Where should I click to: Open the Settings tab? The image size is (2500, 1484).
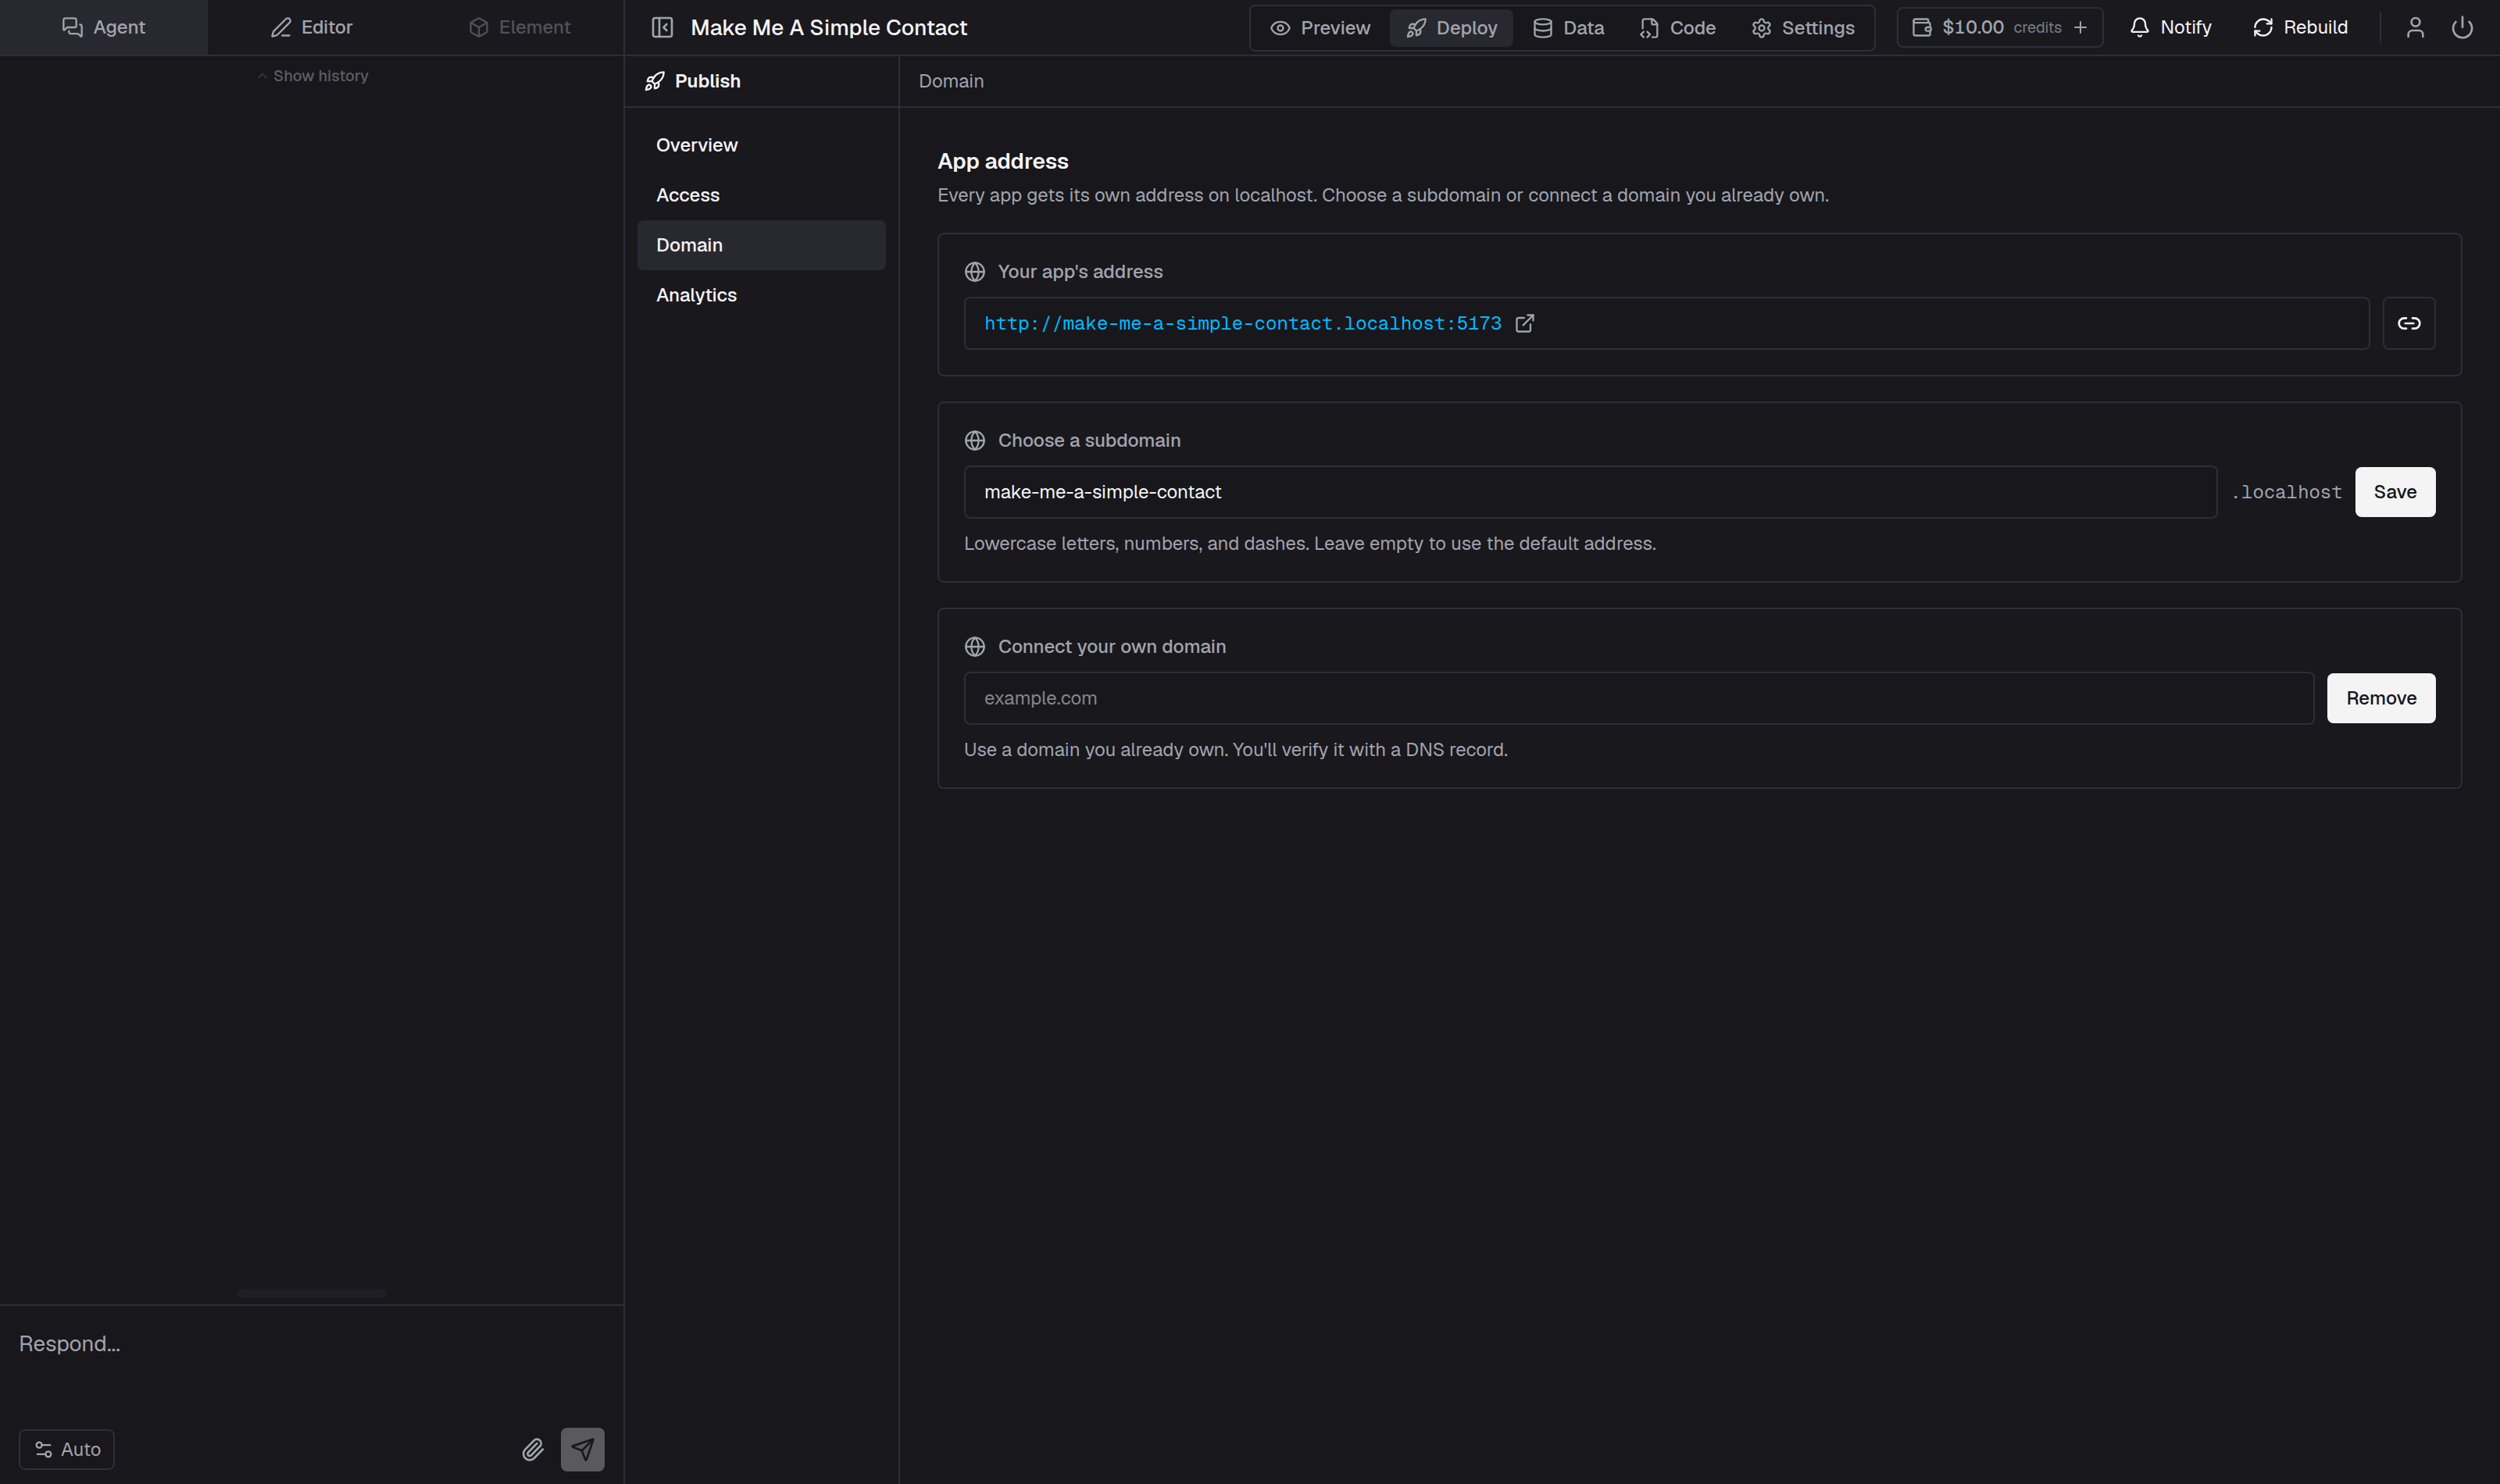click(x=1803, y=27)
